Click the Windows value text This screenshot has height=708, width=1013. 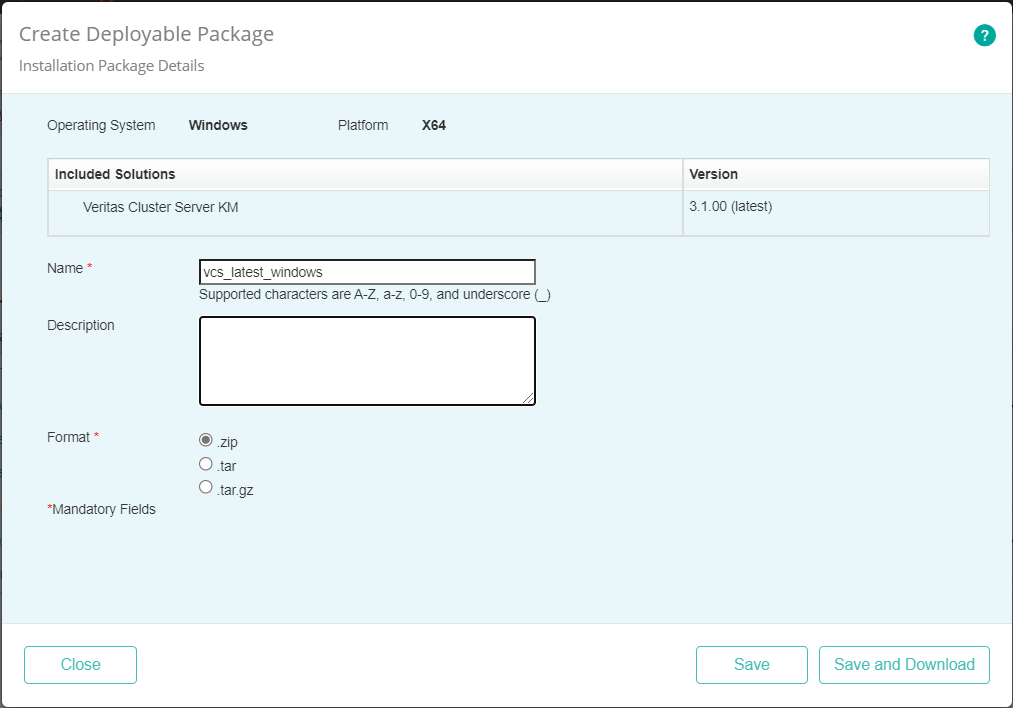tap(217, 125)
